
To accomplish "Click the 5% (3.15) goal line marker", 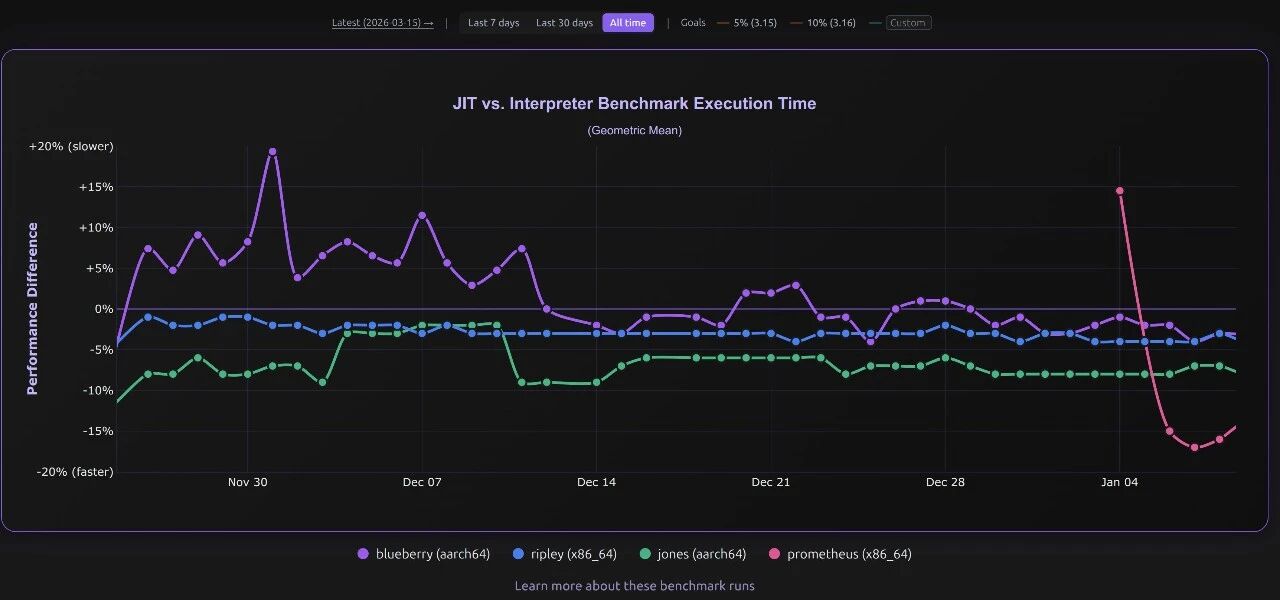I will click(723, 22).
